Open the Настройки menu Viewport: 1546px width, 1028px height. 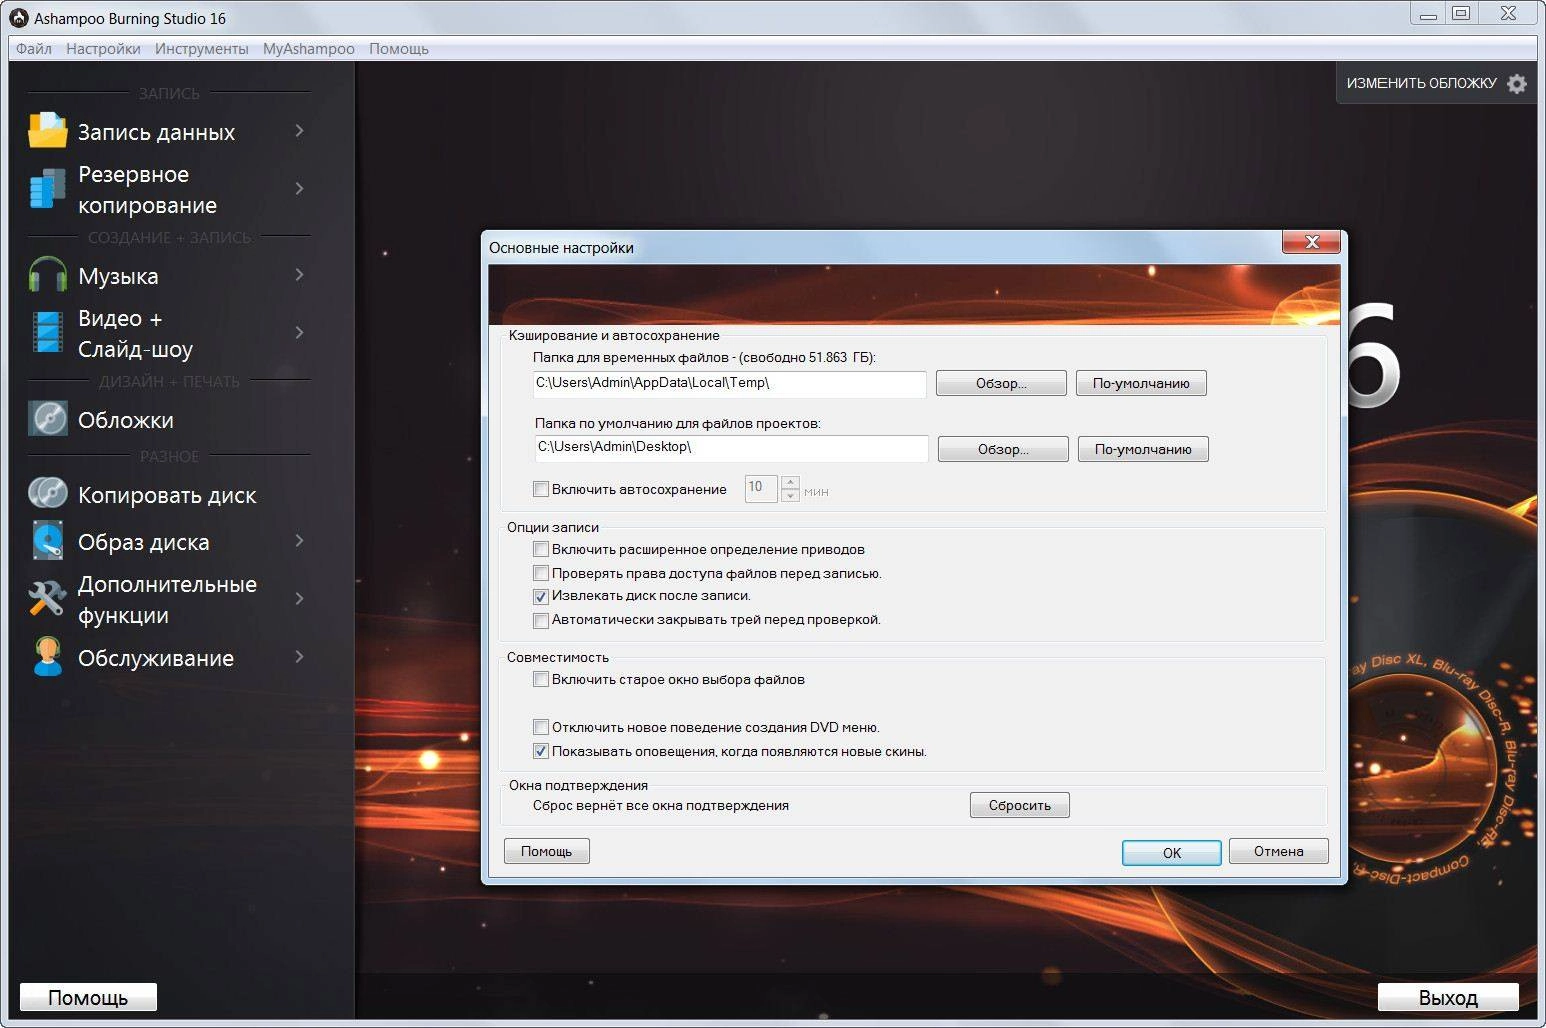click(x=103, y=49)
